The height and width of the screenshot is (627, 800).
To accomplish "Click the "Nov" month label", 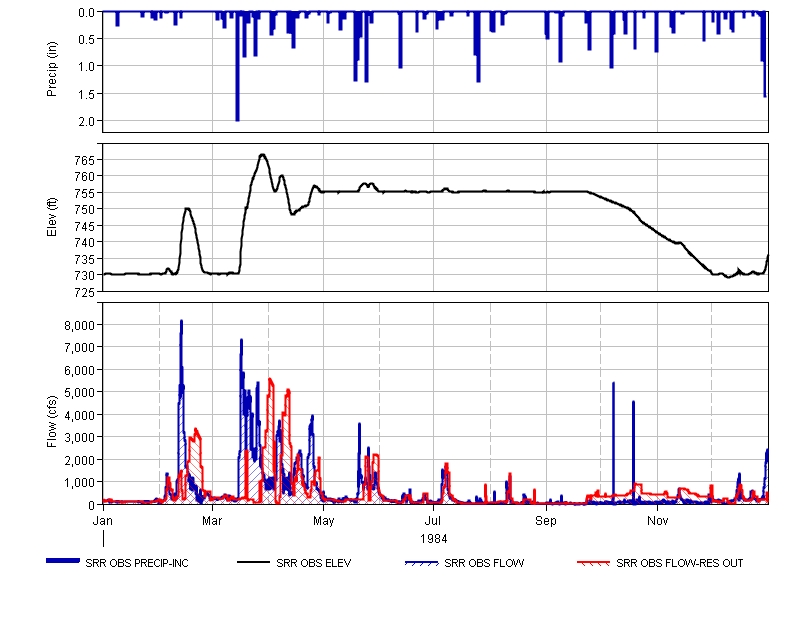I will click(658, 521).
